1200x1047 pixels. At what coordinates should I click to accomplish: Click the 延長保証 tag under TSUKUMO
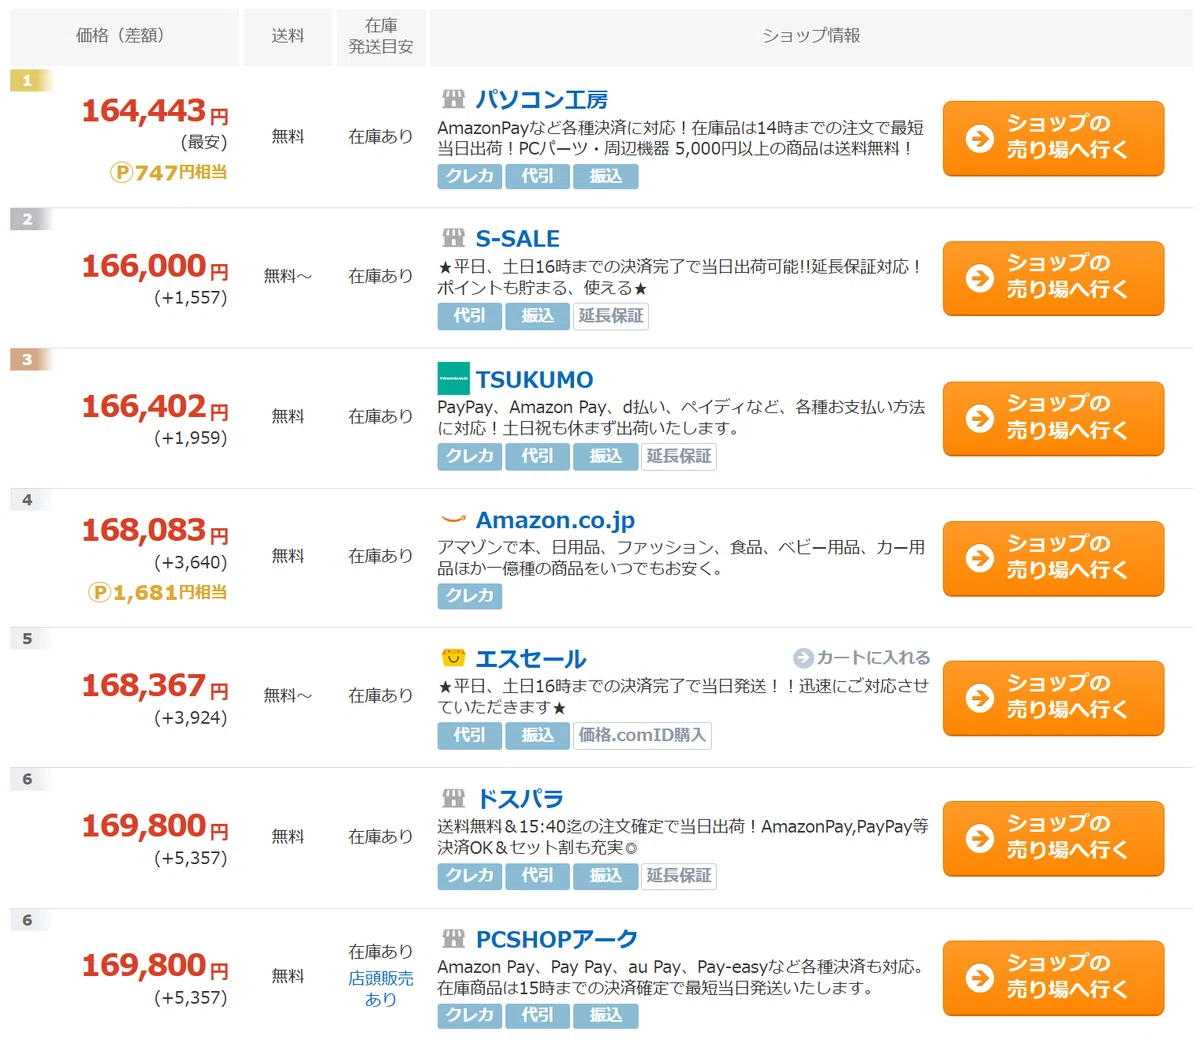click(679, 456)
